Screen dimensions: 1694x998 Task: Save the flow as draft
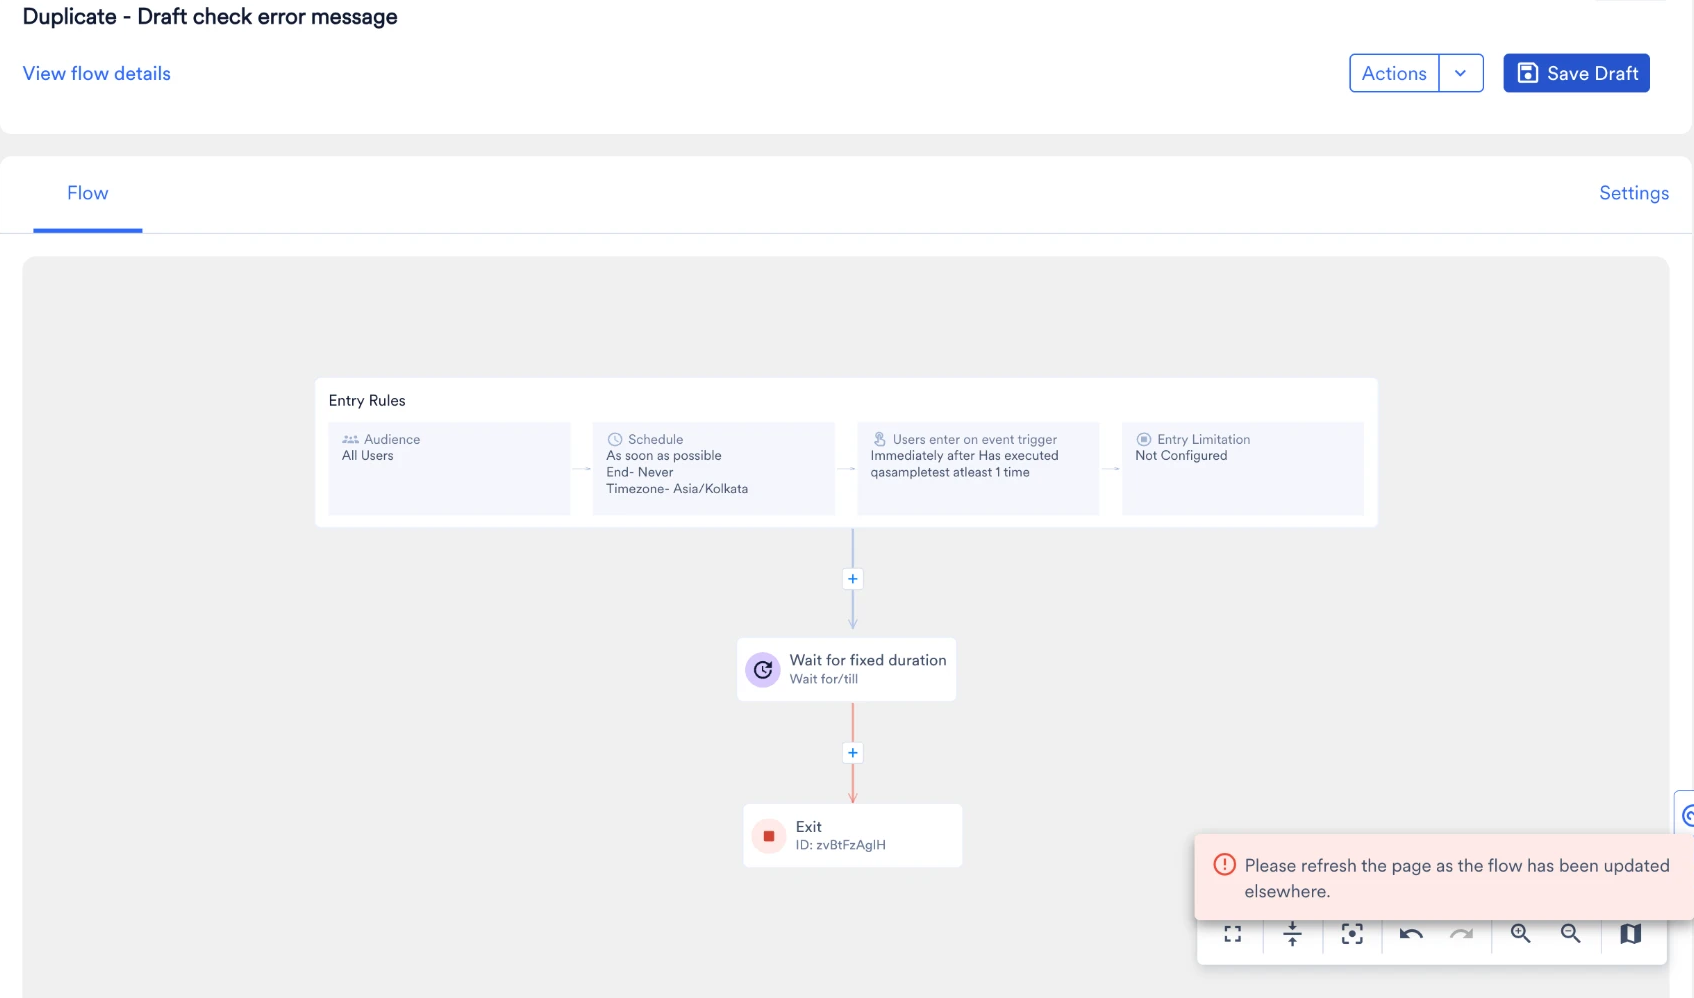(1576, 73)
